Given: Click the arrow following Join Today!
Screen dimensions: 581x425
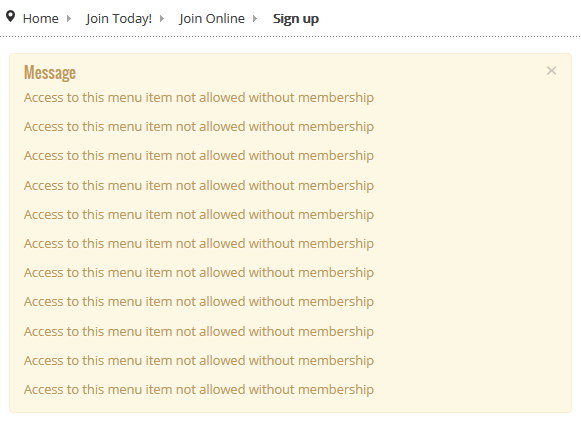Looking at the screenshot, I should 162,19.
